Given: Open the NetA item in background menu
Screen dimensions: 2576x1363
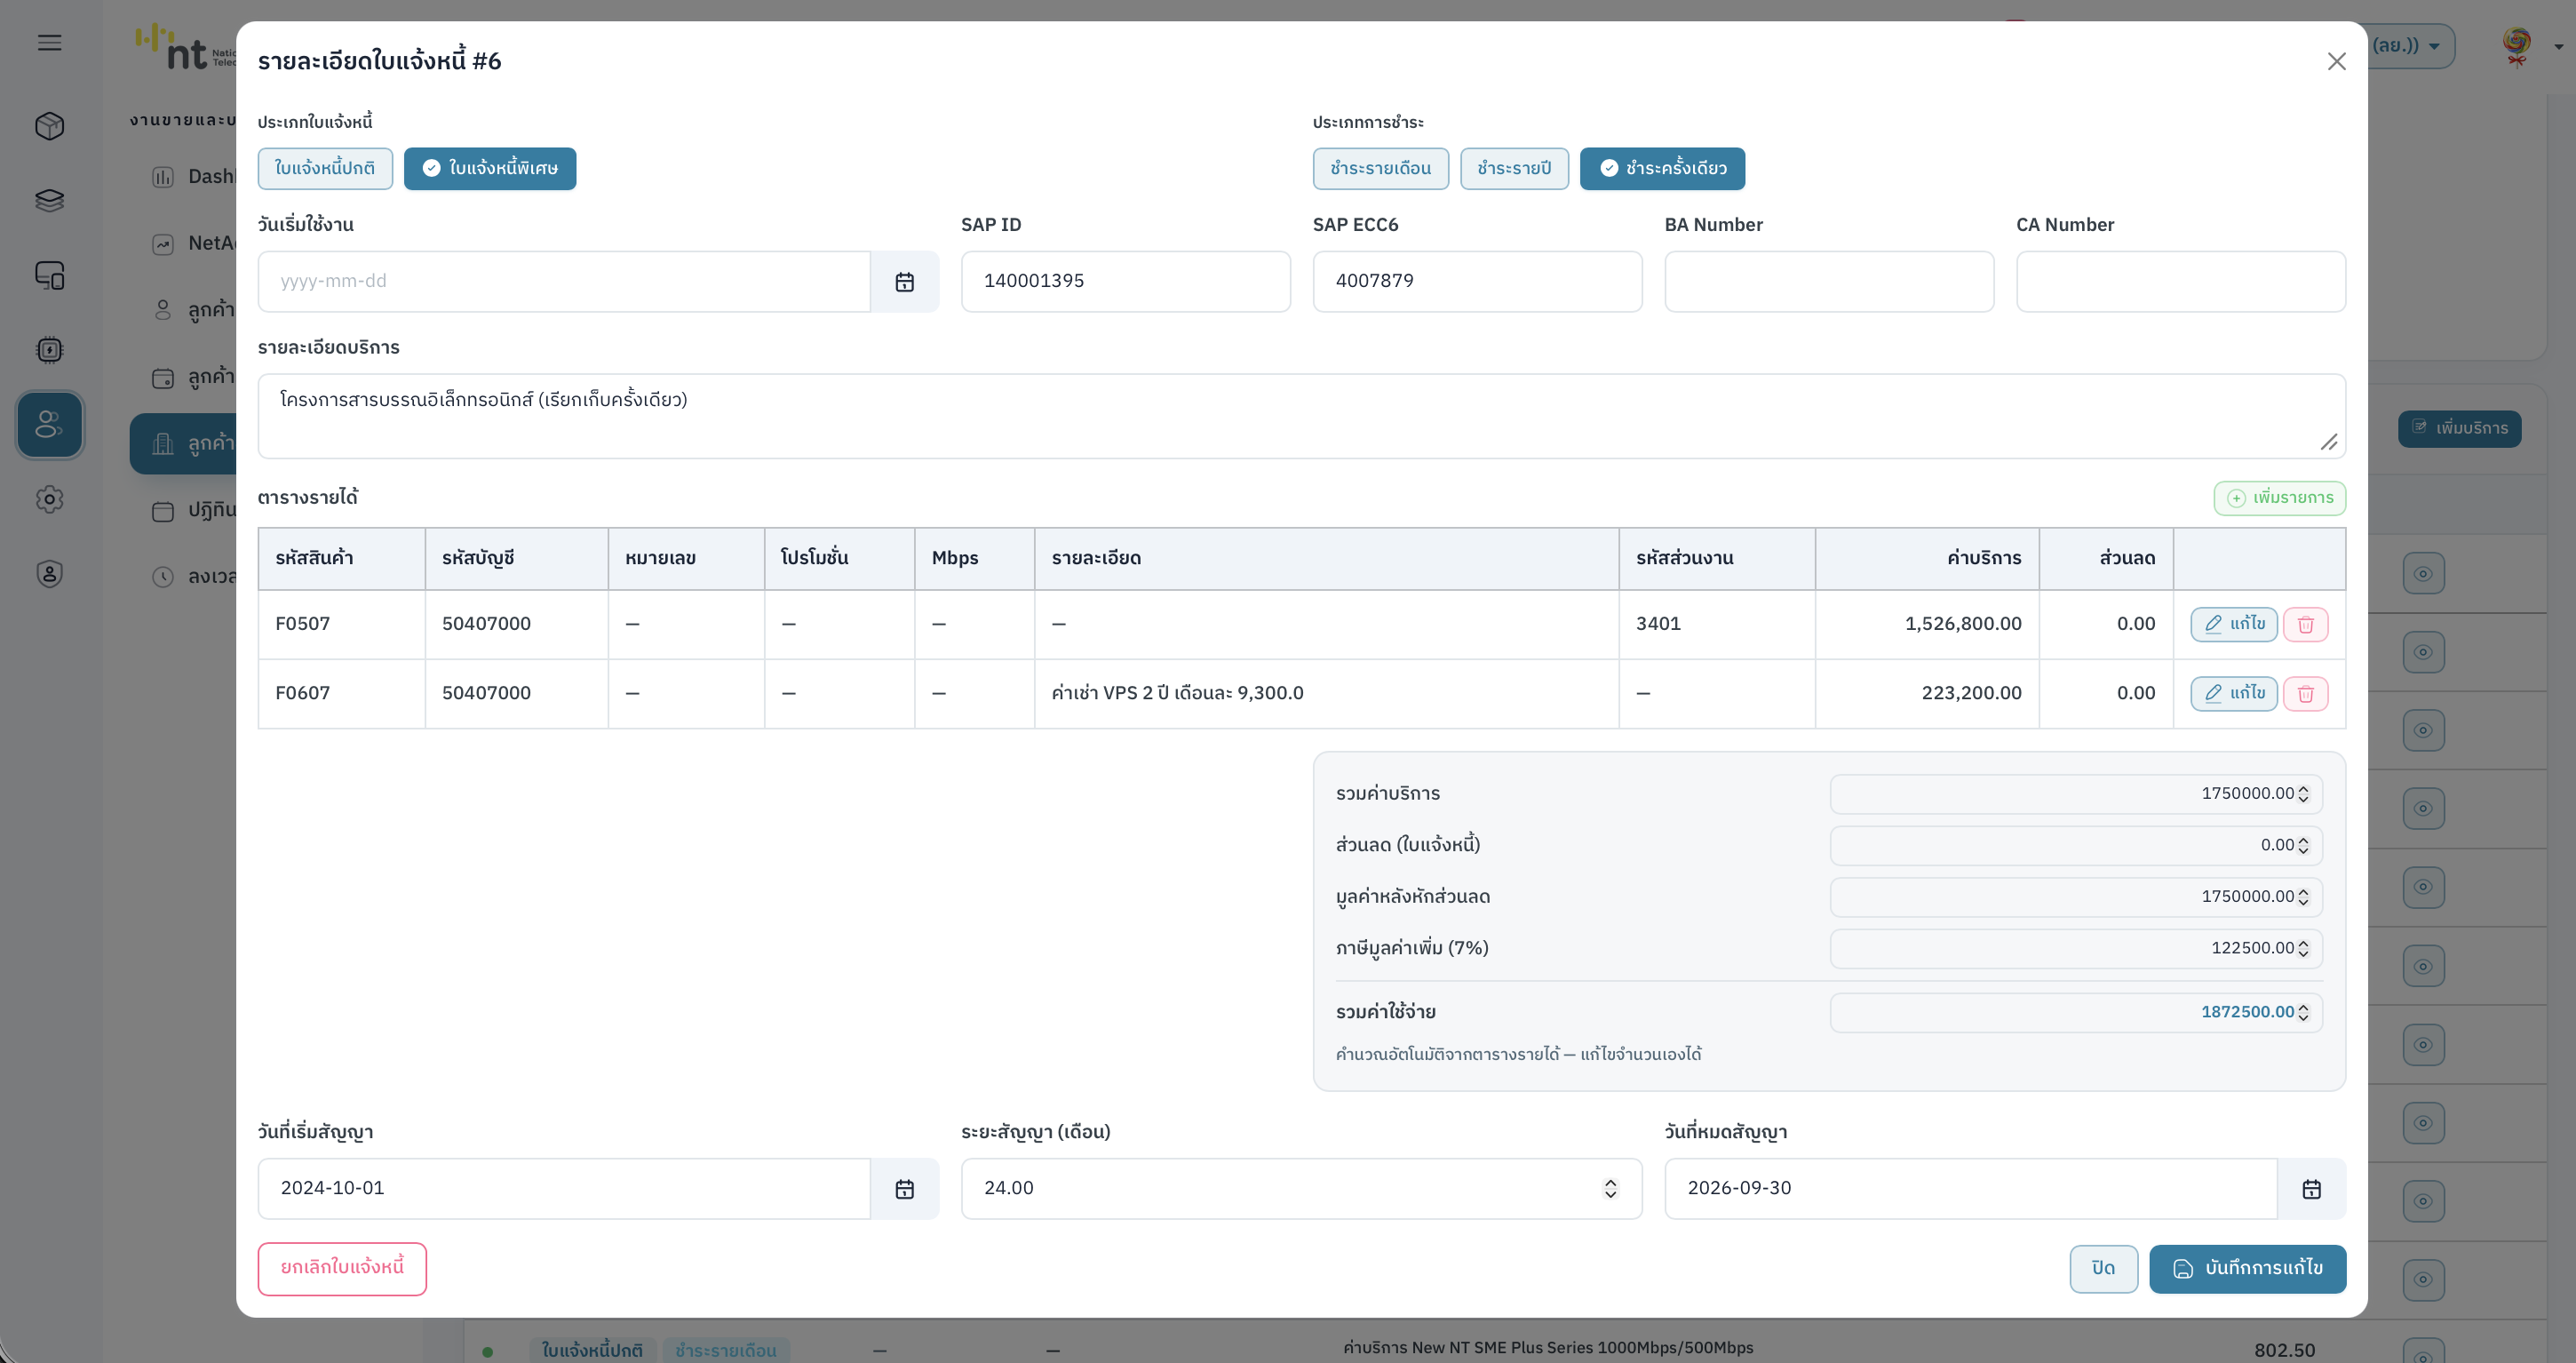Looking at the screenshot, I should pyautogui.click(x=193, y=244).
